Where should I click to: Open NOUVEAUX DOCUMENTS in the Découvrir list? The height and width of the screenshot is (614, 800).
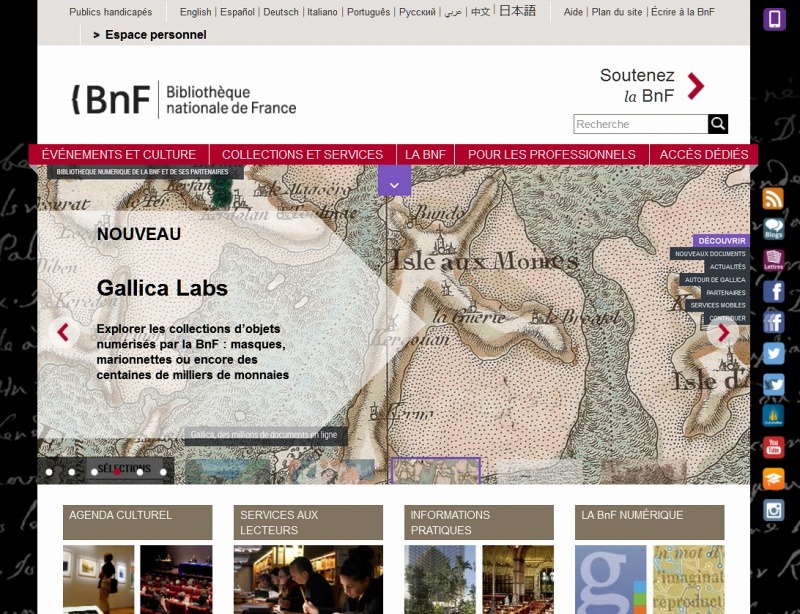click(710, 254)
